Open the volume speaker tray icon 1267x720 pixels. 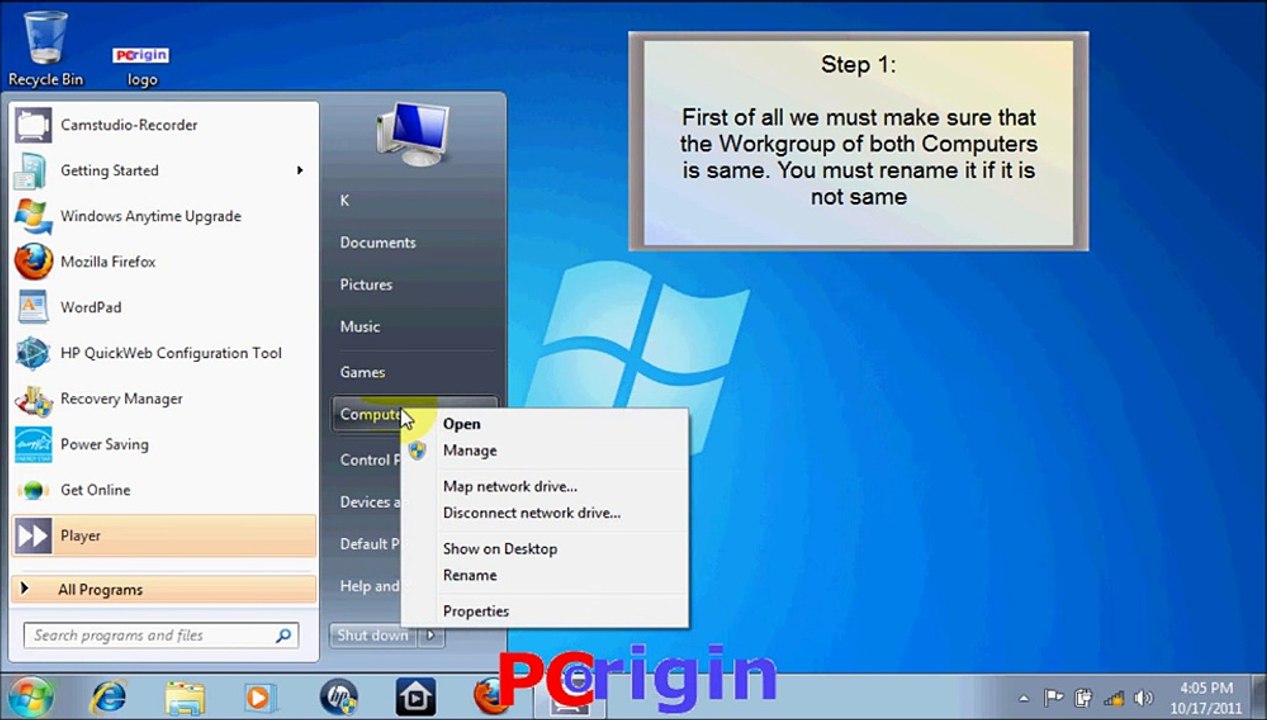[1143, 698]
